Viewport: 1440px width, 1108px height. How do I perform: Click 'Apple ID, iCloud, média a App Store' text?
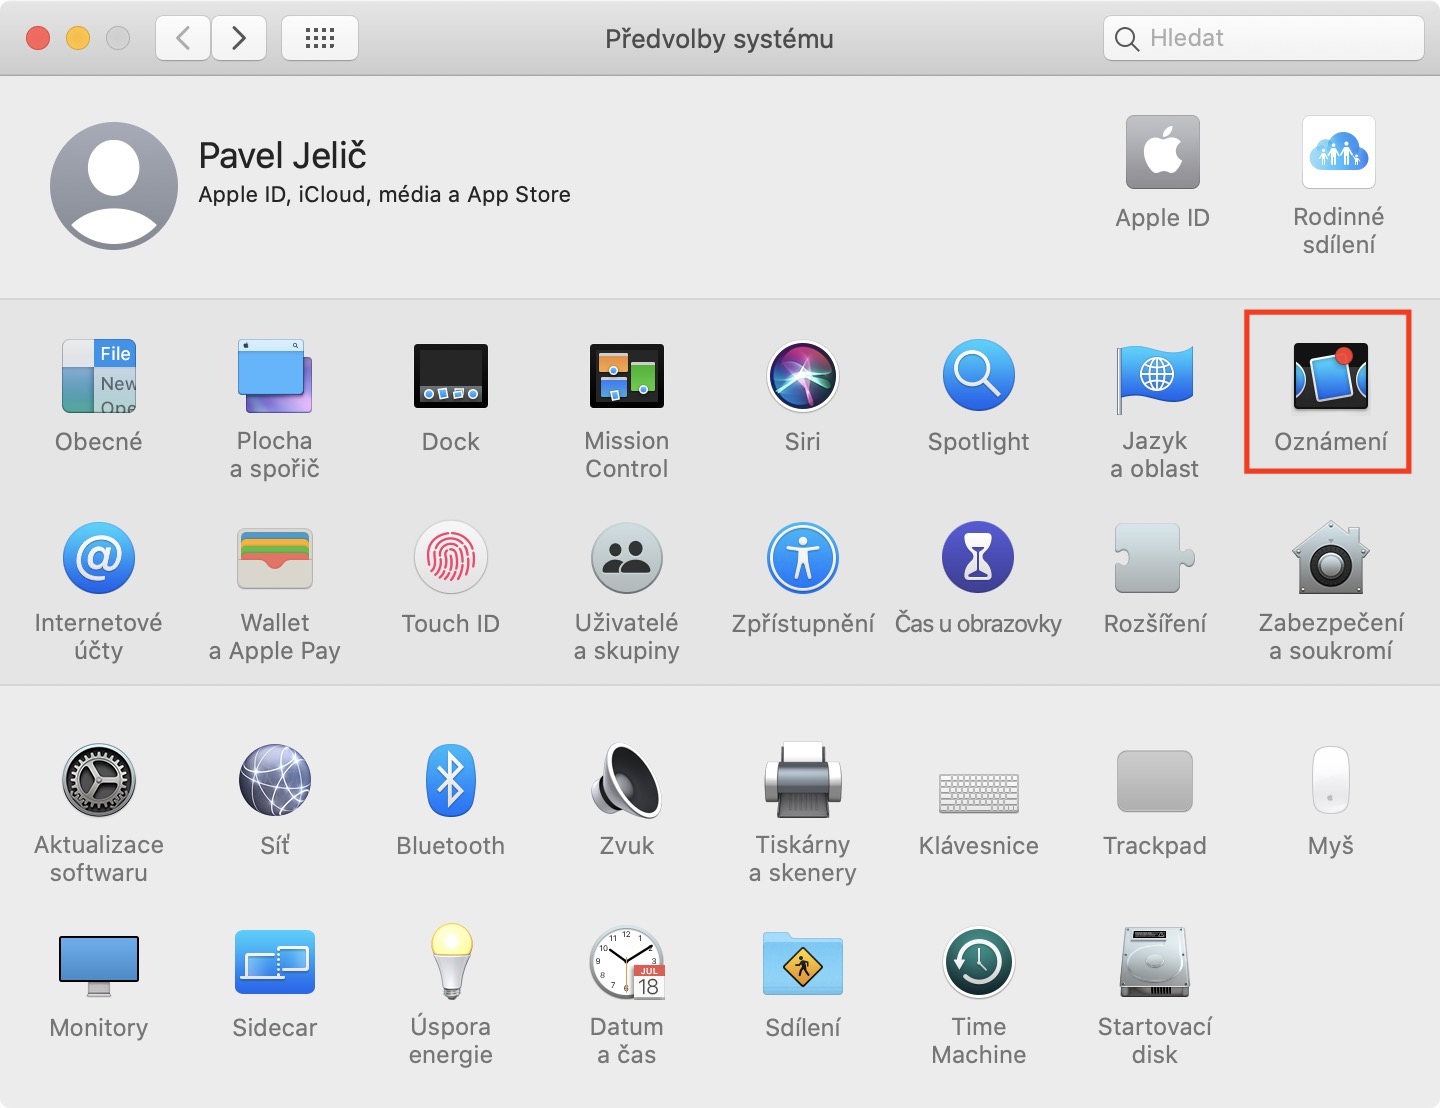tap(385, 195)
